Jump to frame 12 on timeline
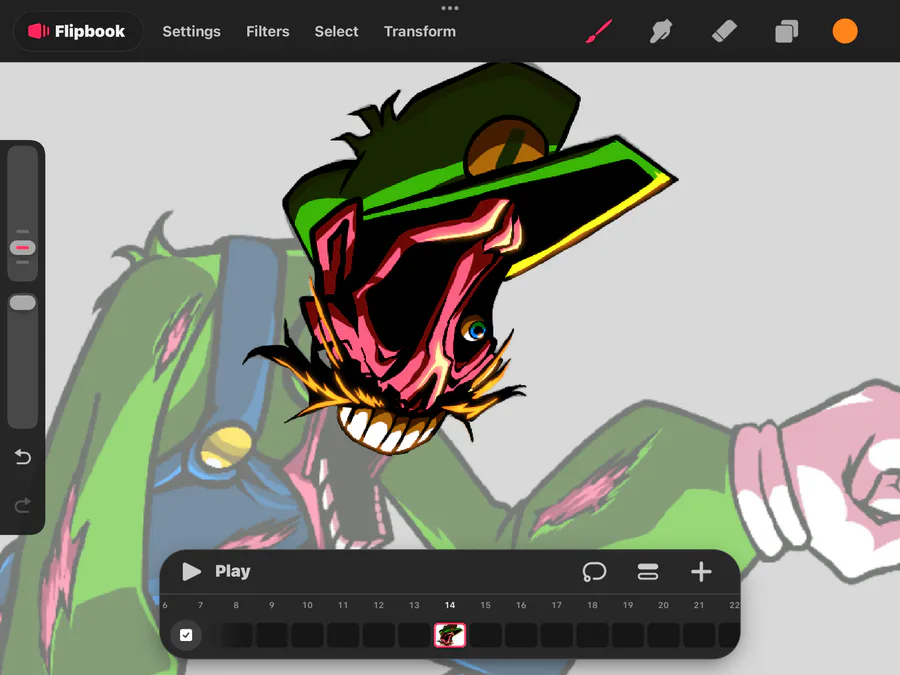 tap(379, 605)
